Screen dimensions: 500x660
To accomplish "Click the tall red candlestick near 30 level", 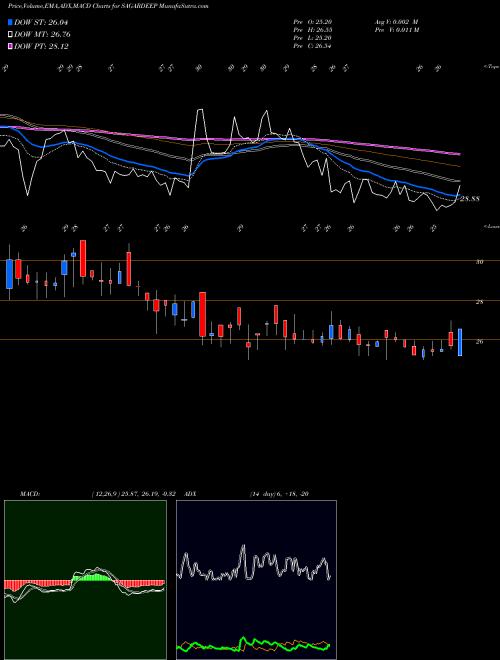I will coord(83,258).
